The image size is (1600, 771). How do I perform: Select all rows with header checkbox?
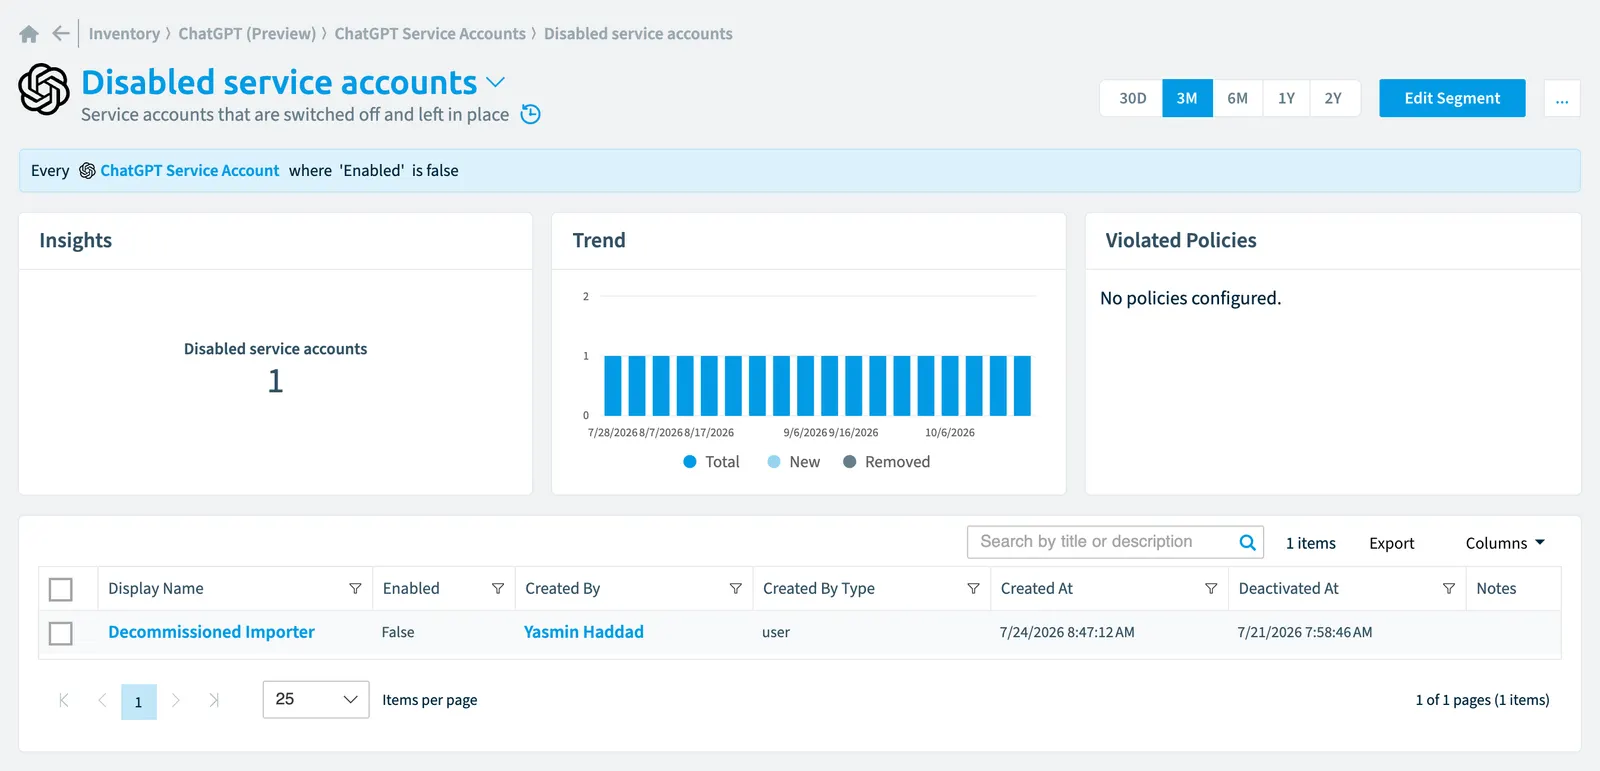click(x=61, y=590)
